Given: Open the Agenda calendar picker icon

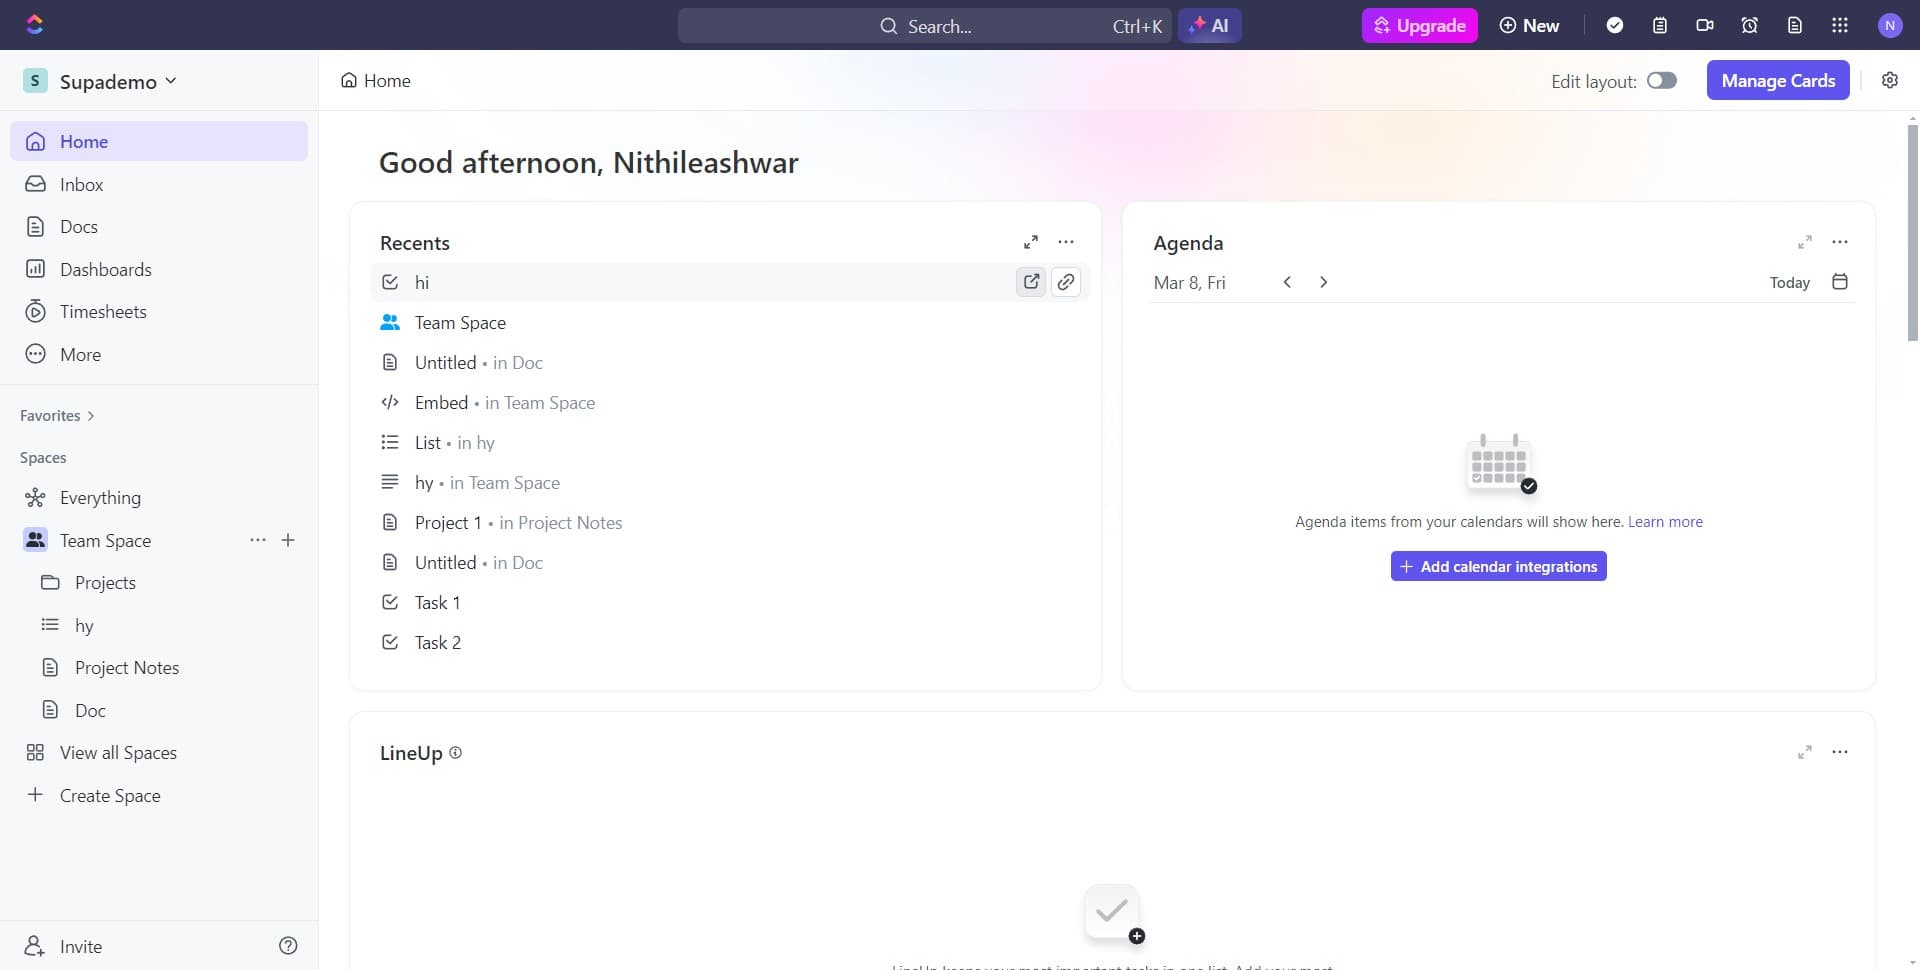Looking at the screenshot, I should pyautogui.click(x=1840, y=282).
